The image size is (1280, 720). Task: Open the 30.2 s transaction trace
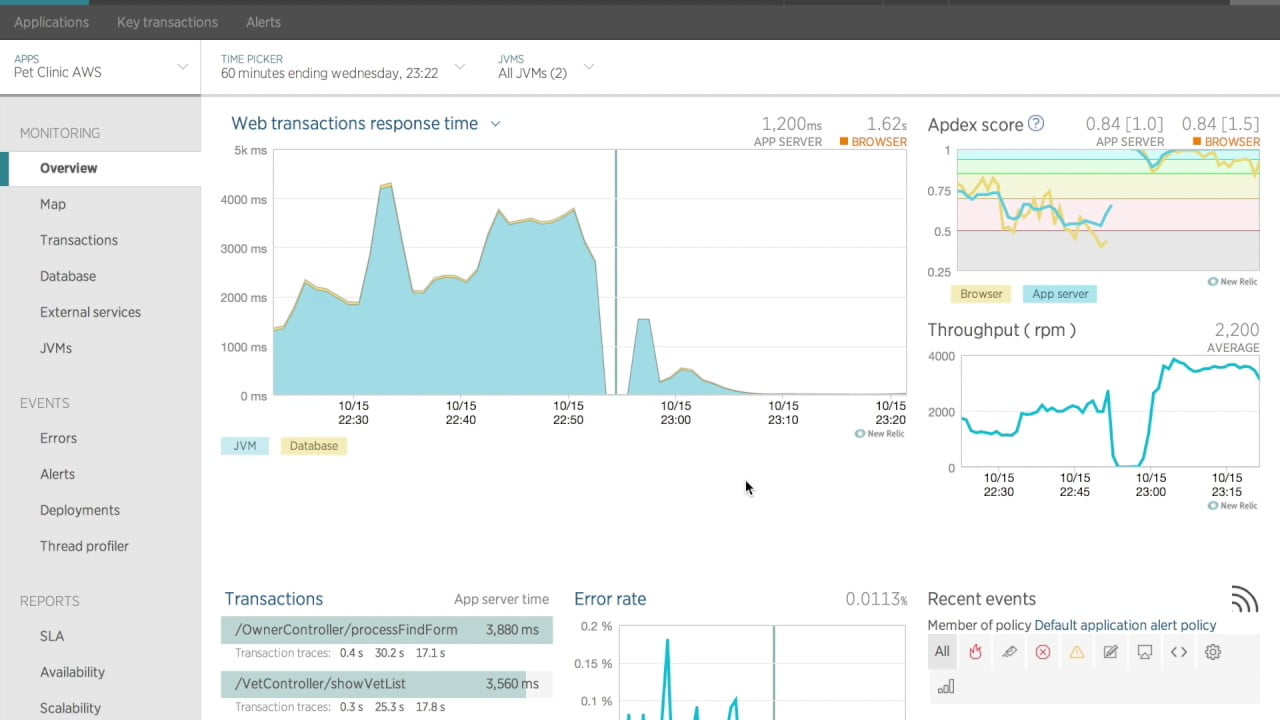tap(389, 653)
